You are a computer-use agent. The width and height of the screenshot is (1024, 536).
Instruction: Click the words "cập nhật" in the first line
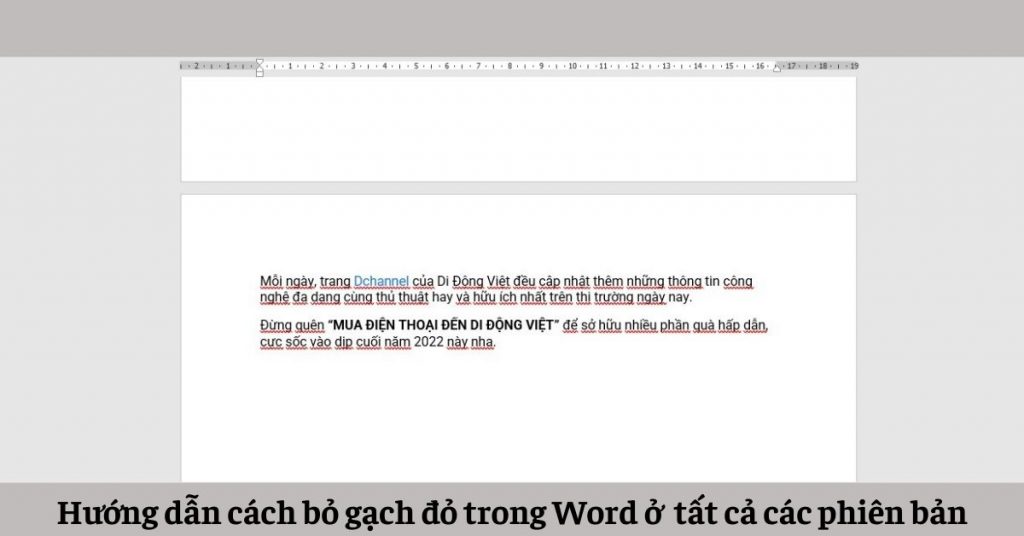coord(564,282)
